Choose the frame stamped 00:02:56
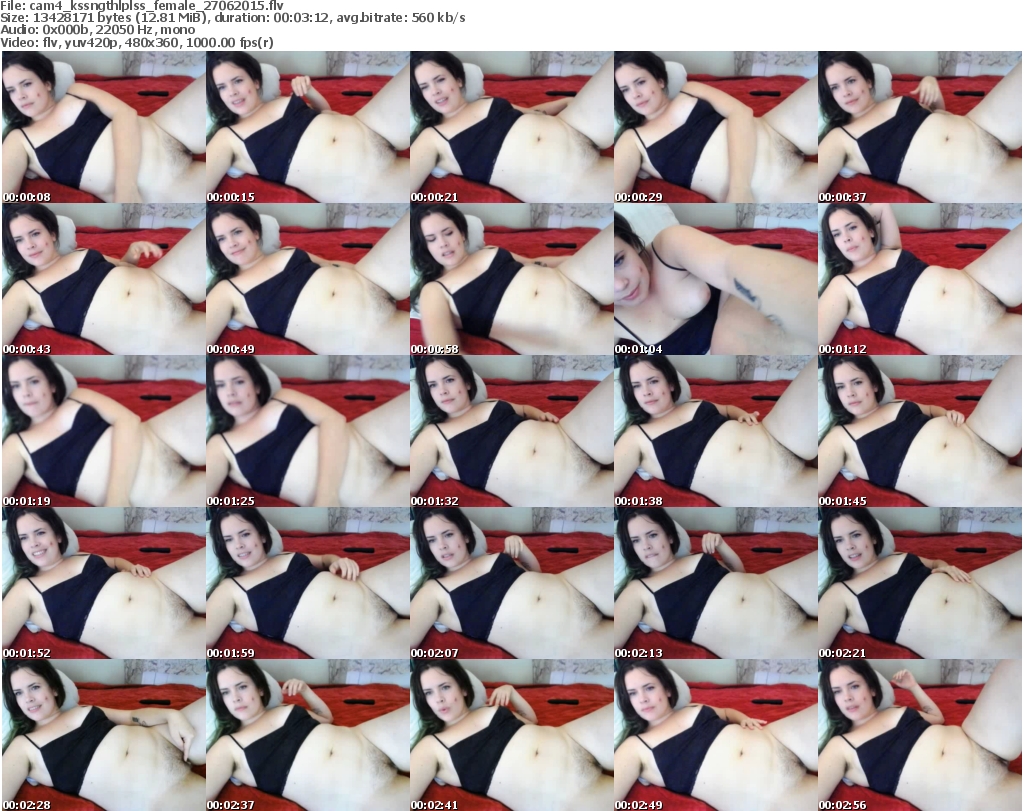1024x811 pixels. coord(920,735)
